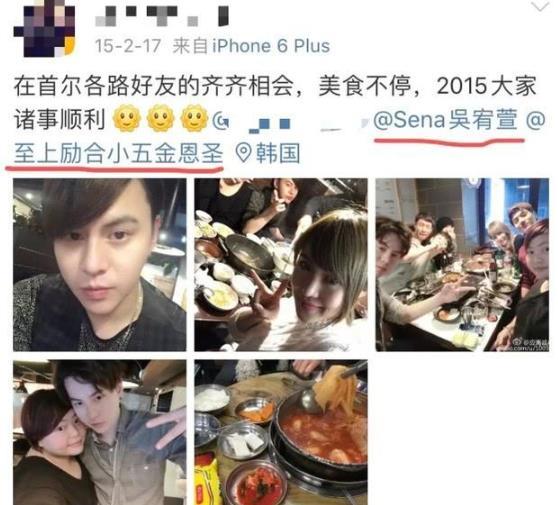Open the group dinner table photo

point(462,265)
